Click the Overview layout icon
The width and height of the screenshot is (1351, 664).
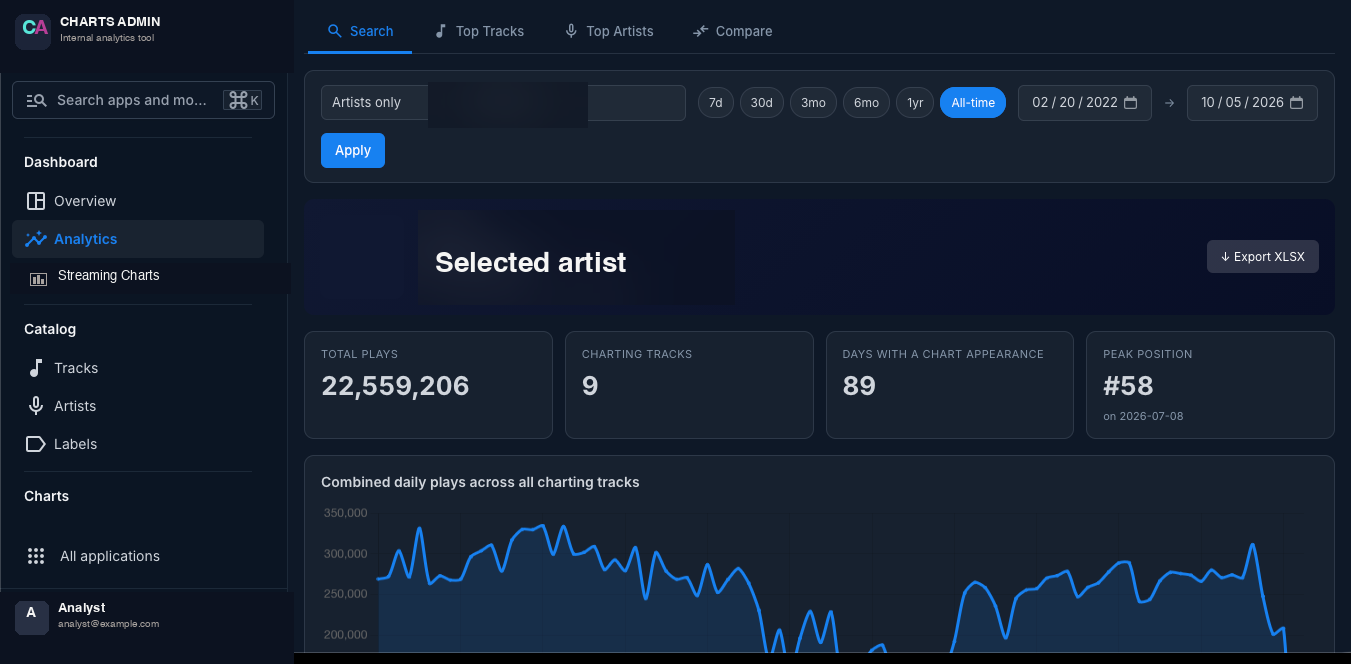tap(36, 201)
